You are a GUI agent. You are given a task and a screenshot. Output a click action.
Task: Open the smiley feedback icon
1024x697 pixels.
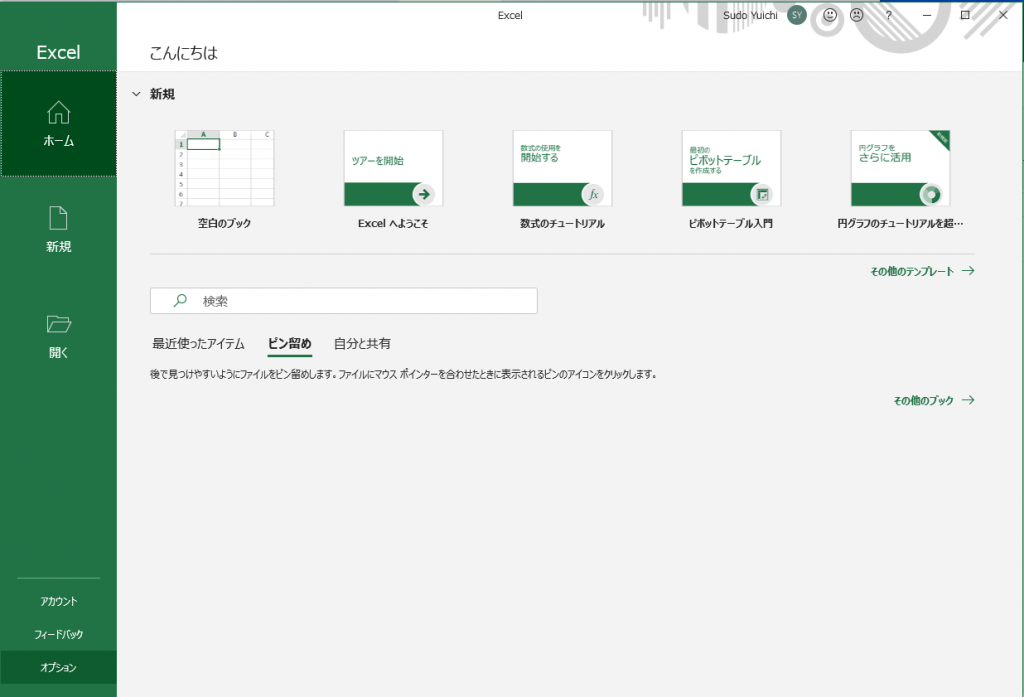[x=828, y=15]
